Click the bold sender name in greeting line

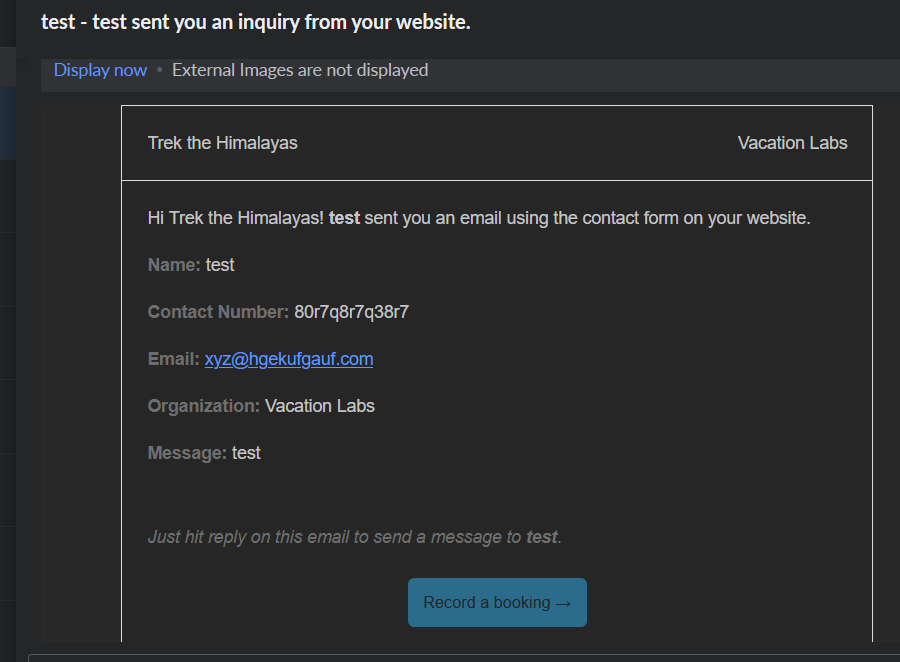point(344,218)
